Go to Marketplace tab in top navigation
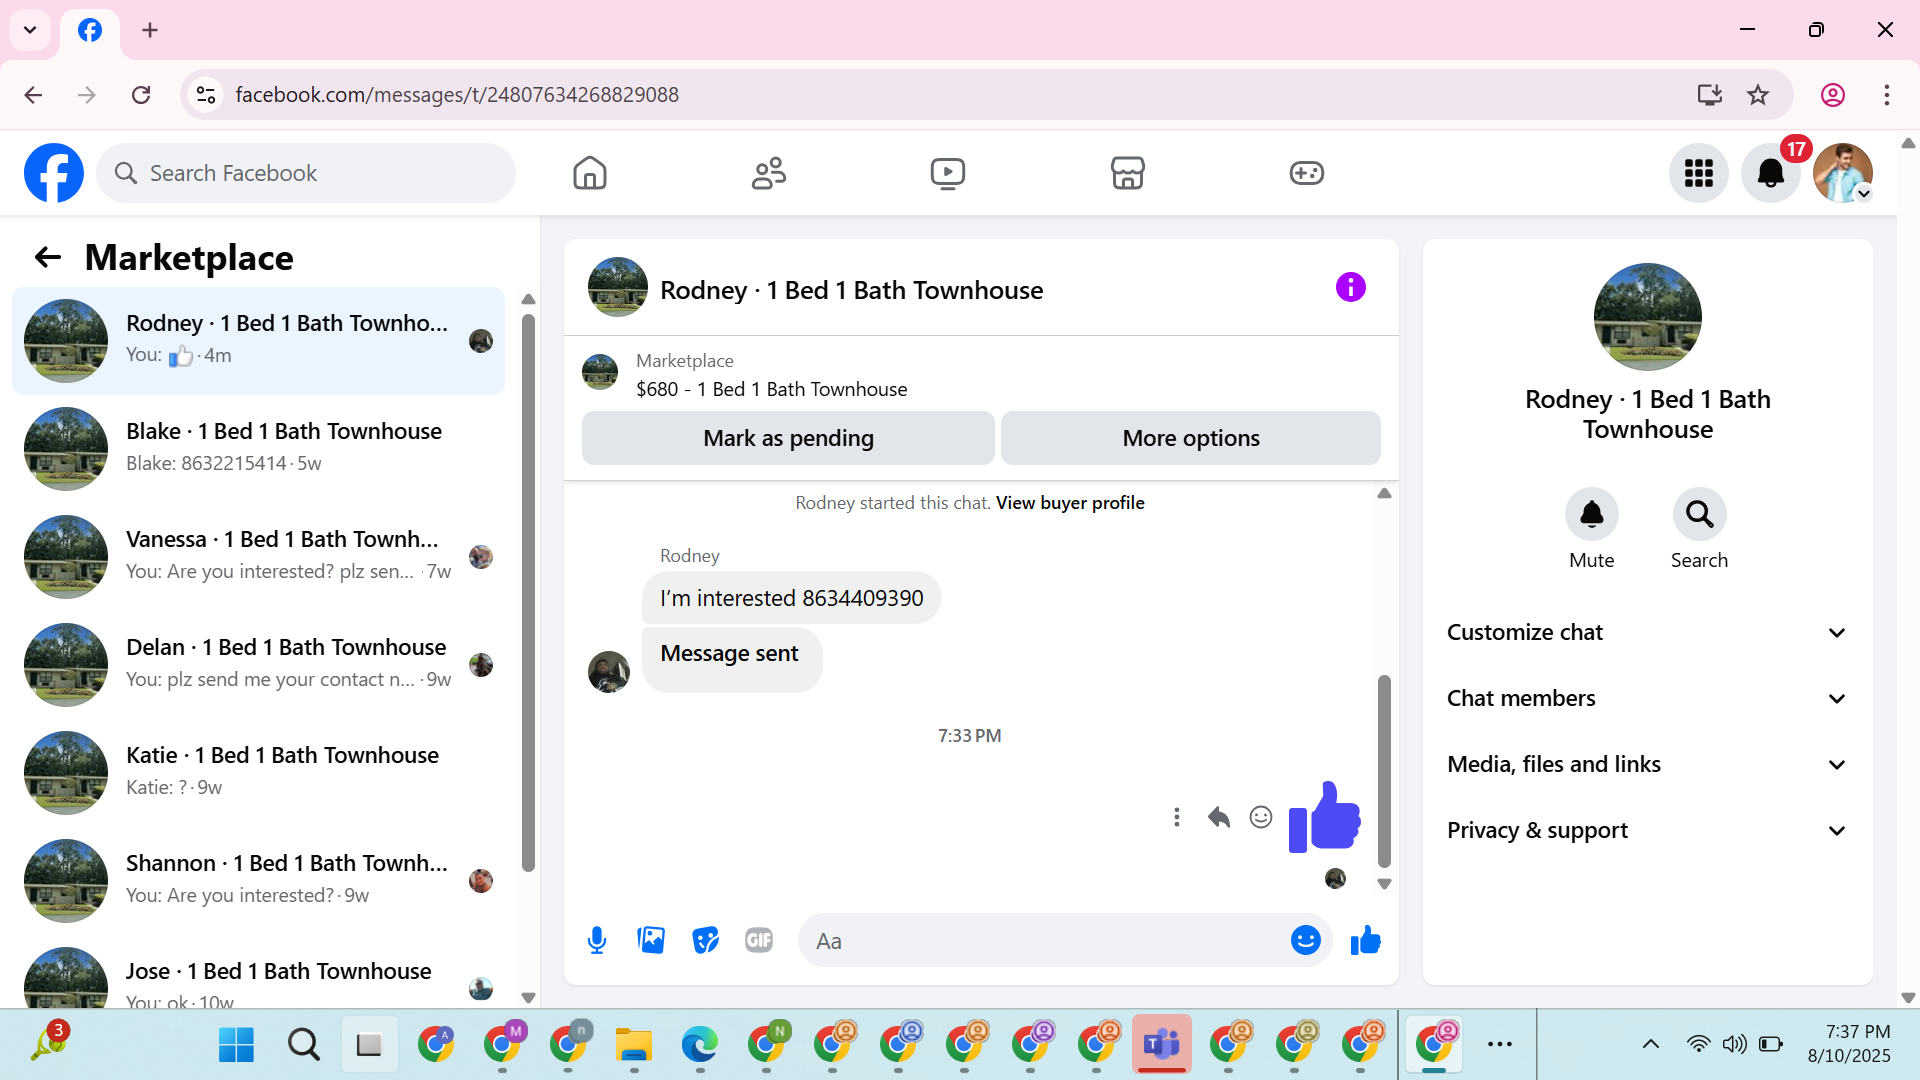This screenshot has width=1920, height=1080. click(x=1127, y=173)
